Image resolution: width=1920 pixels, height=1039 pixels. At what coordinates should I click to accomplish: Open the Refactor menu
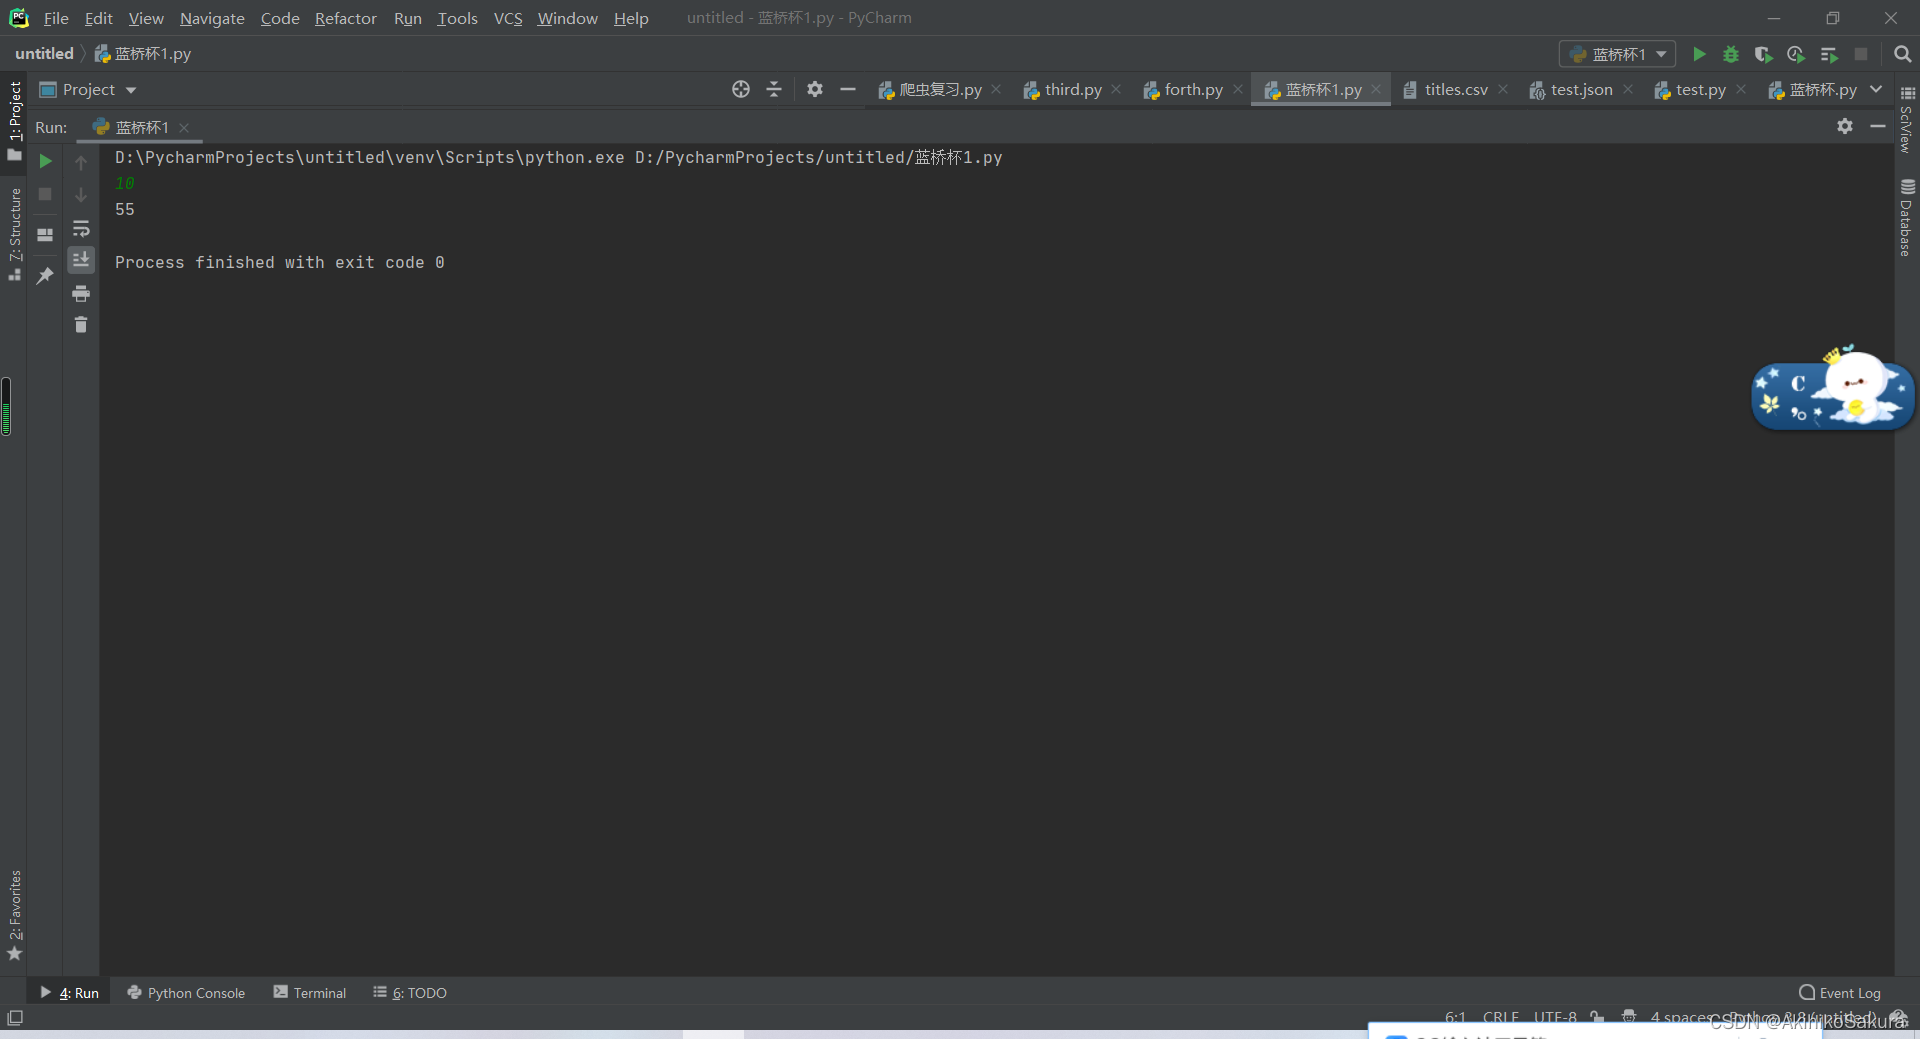[x=345, y=18]
